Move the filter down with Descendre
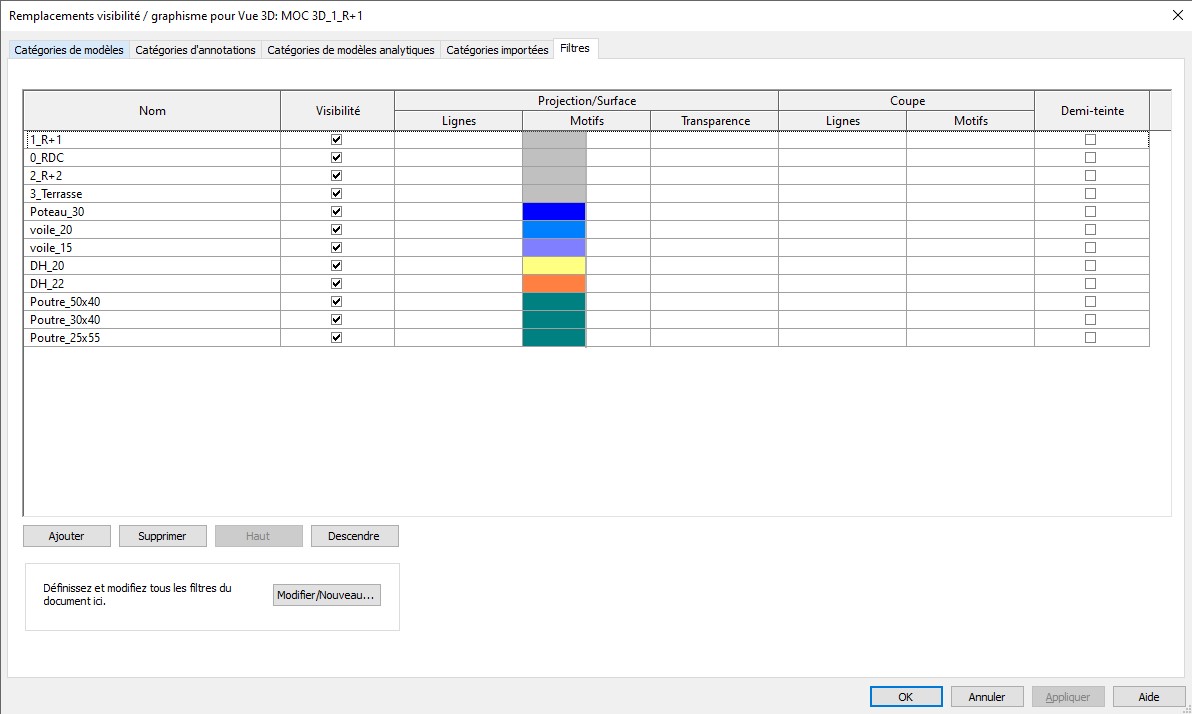 click(x=354, y=536)
